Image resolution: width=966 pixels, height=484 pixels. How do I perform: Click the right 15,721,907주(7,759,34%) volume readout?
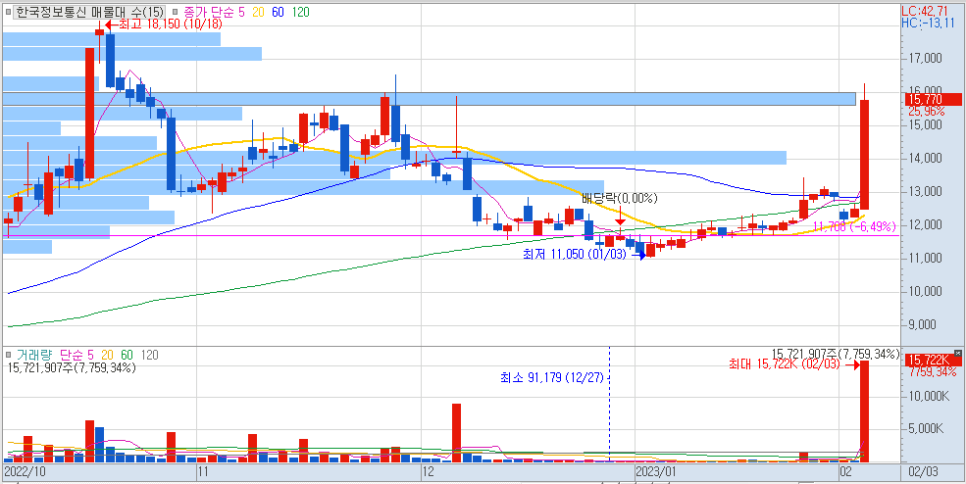point(835,354)
